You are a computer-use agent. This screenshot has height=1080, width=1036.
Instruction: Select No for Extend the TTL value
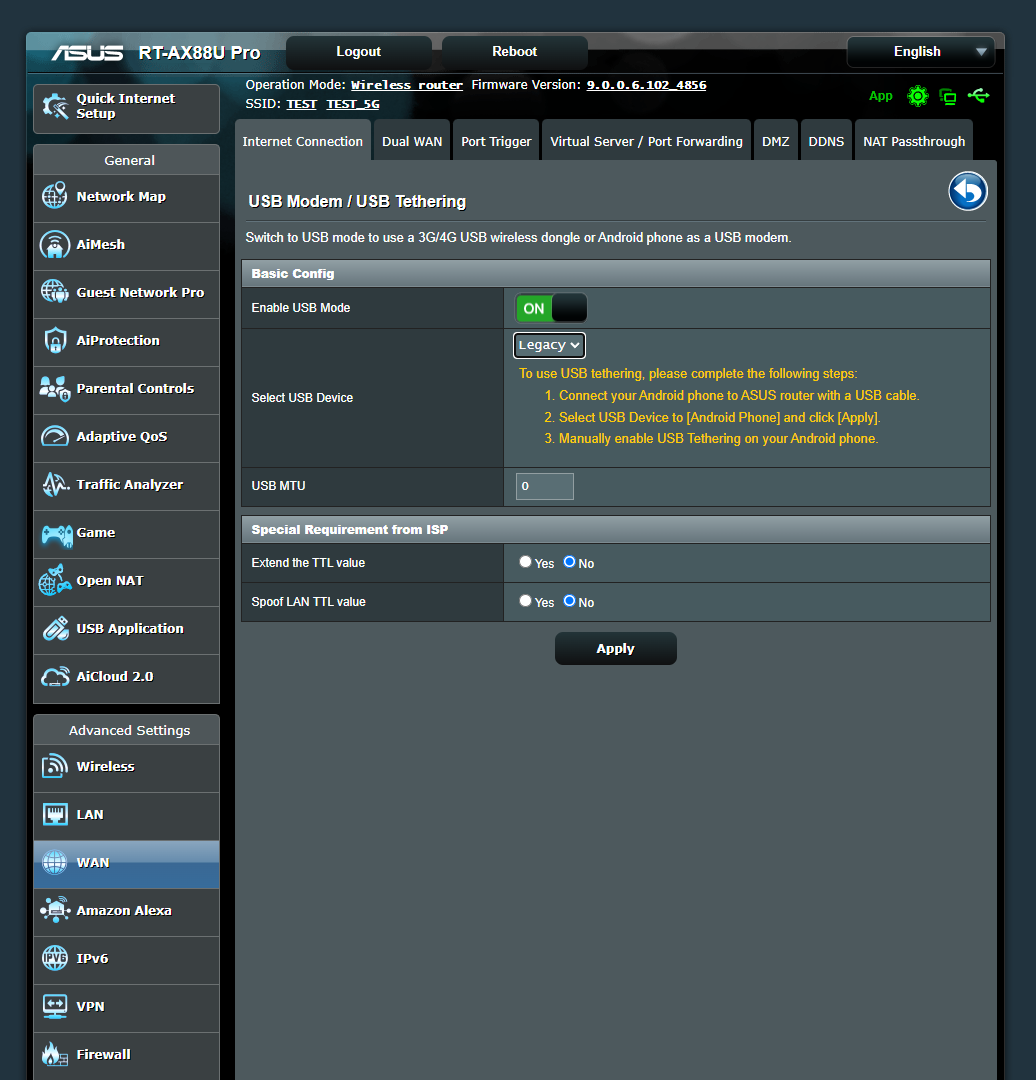(x=569, y=562)
